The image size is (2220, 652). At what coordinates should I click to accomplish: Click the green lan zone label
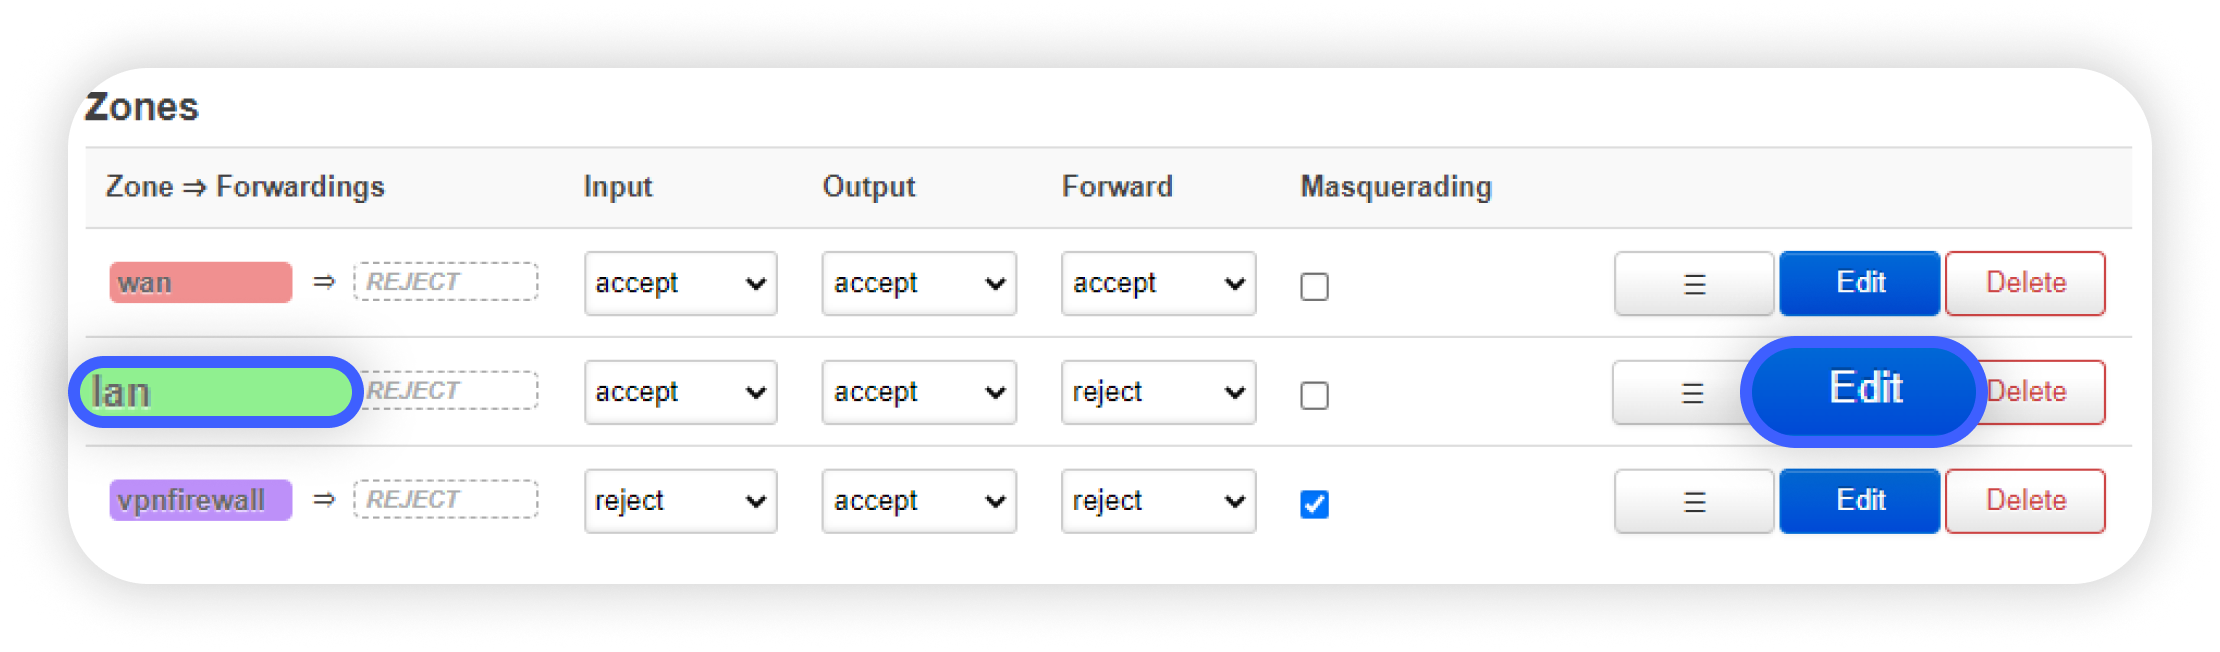tap(216, 392)
